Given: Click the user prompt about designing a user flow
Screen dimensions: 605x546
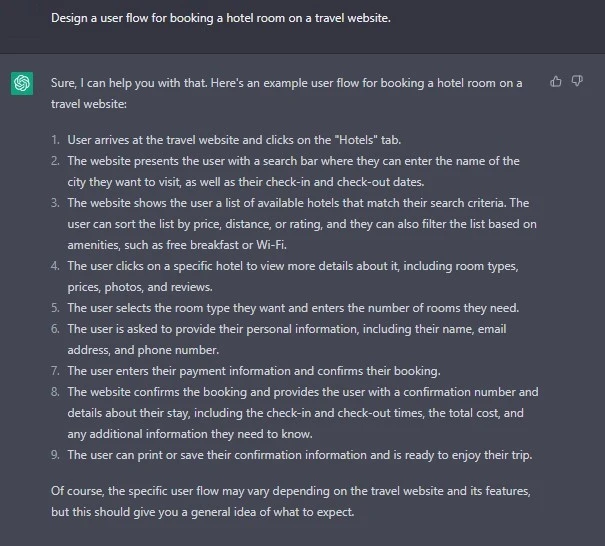Looking at the screenshot, I should [221, 18].
